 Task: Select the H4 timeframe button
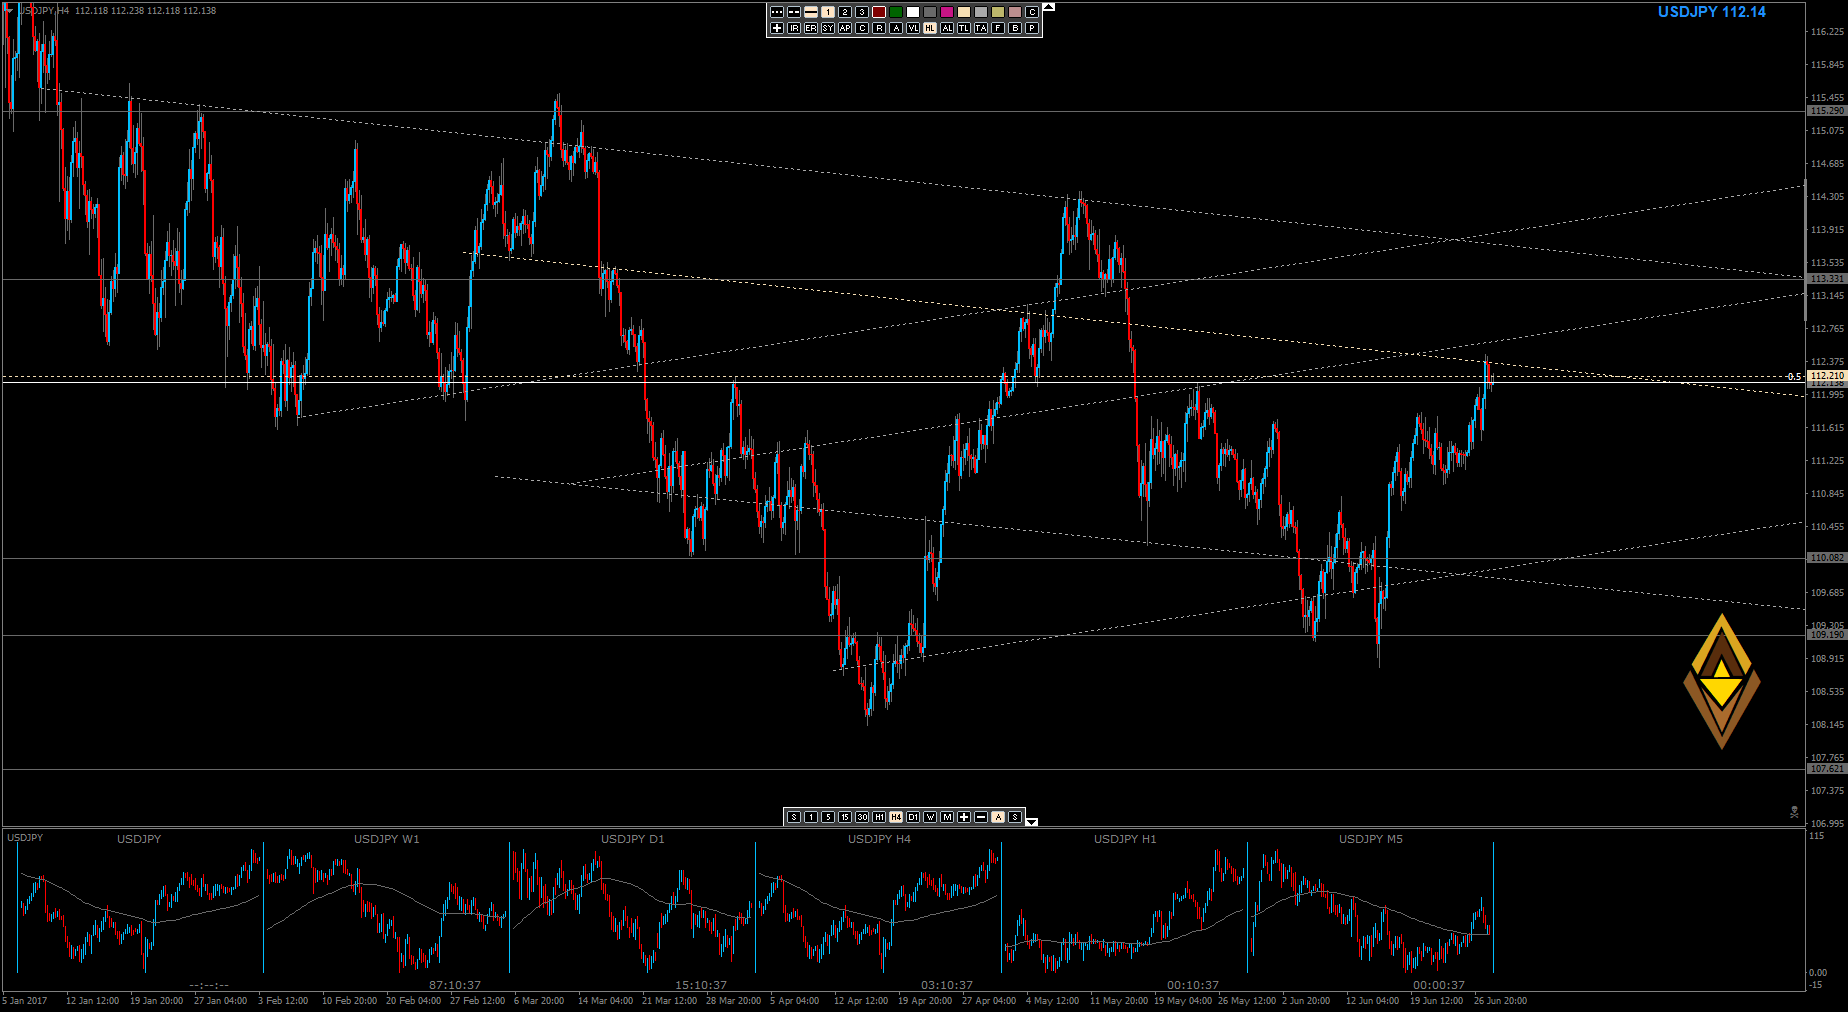896,817
